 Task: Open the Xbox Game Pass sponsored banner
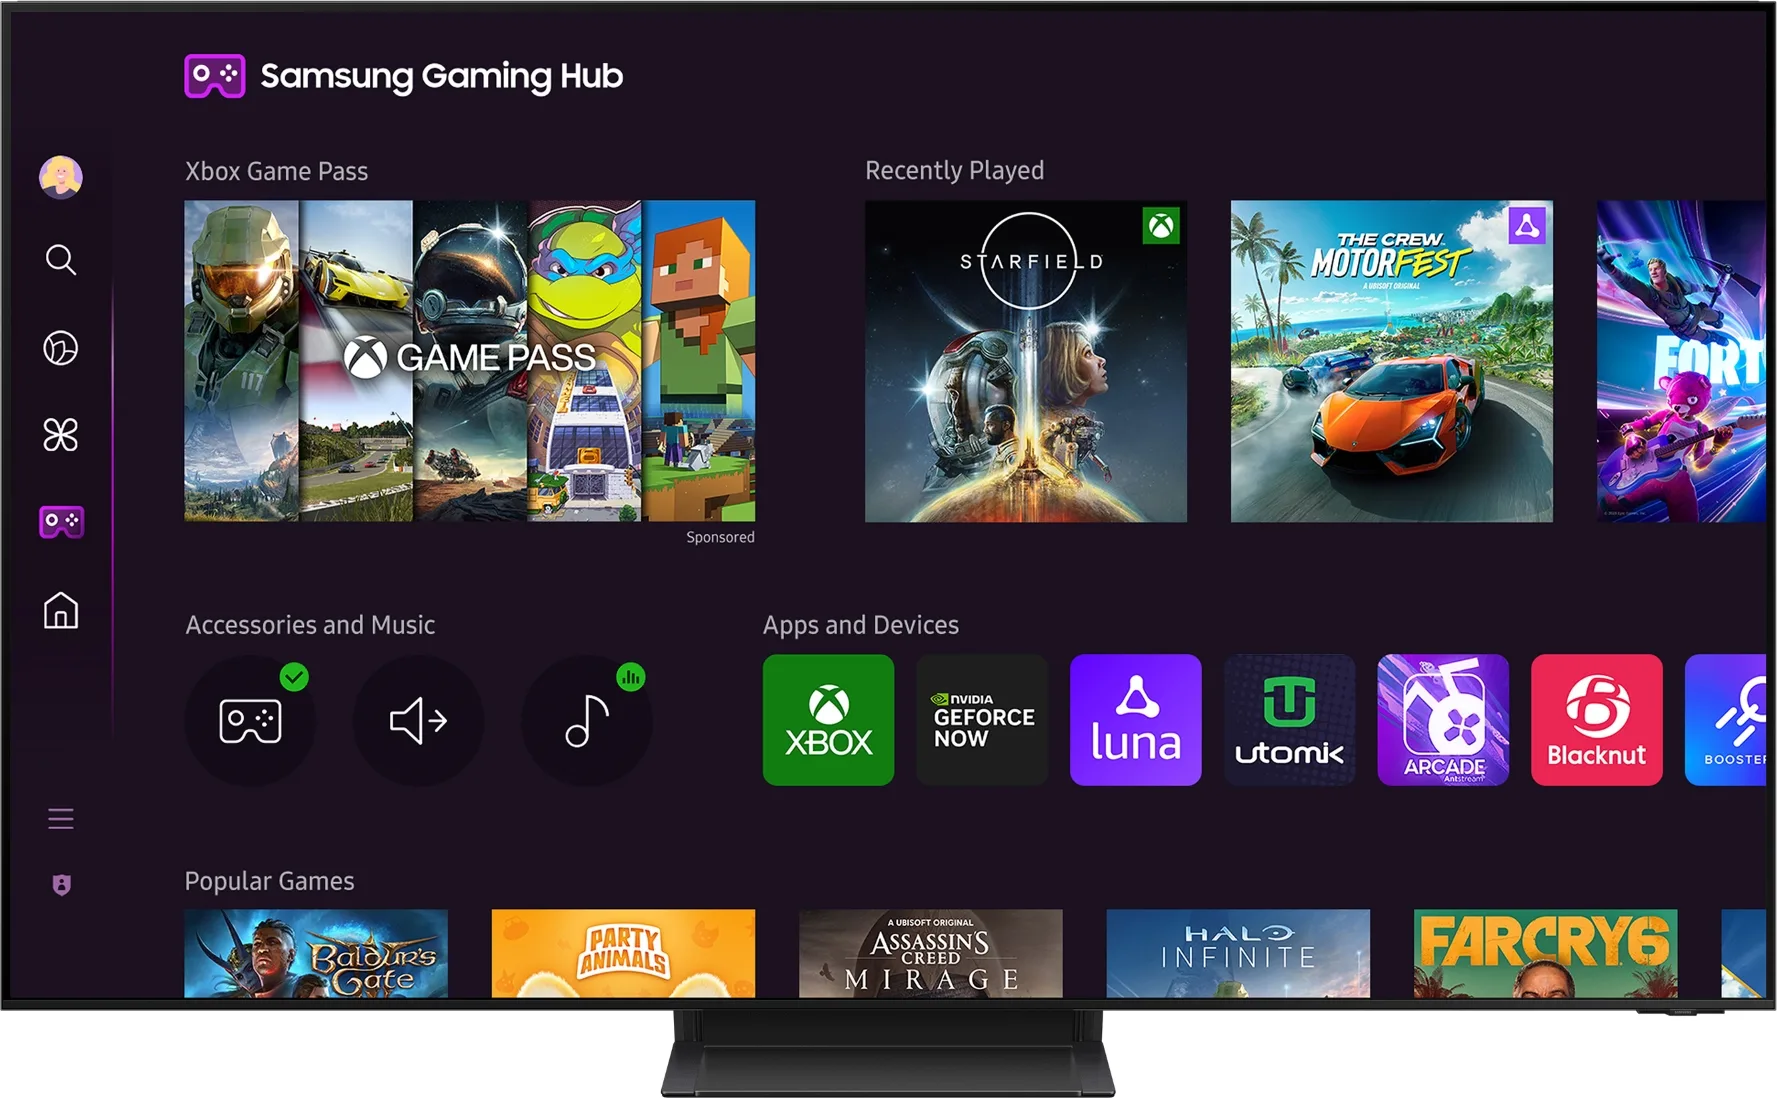coord(470,361)
